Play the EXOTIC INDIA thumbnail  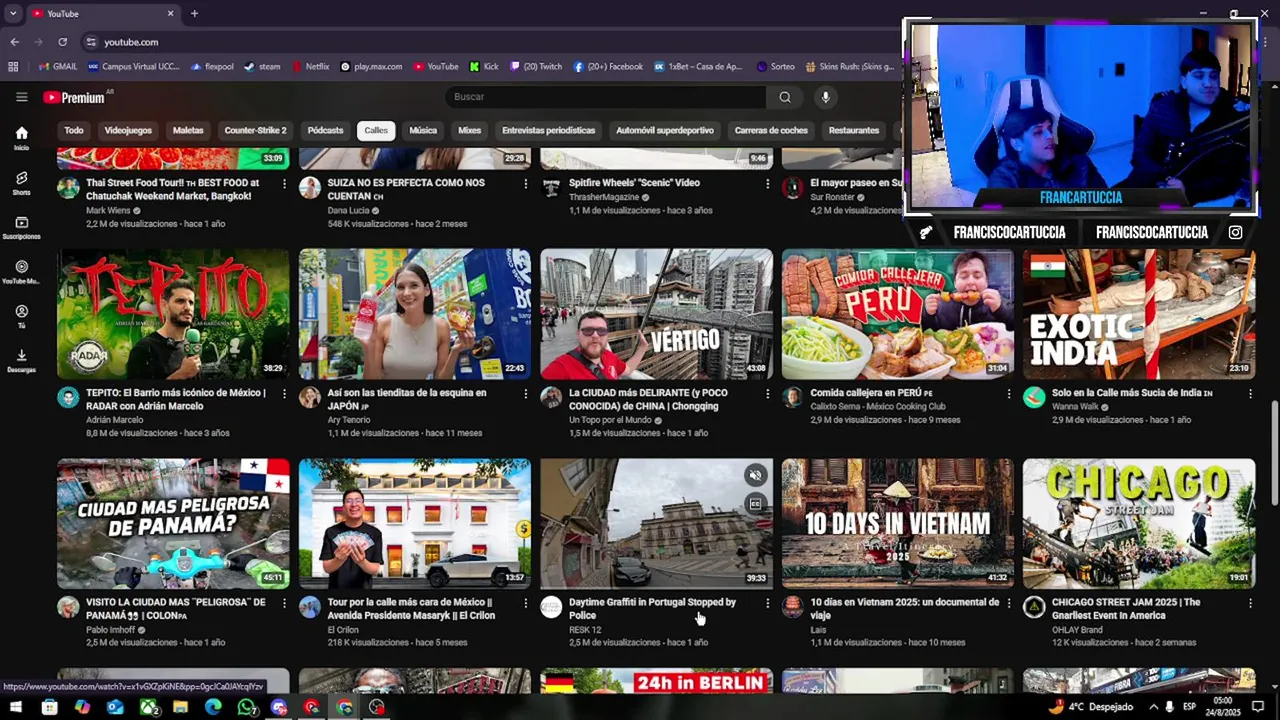pos(1139,314)
